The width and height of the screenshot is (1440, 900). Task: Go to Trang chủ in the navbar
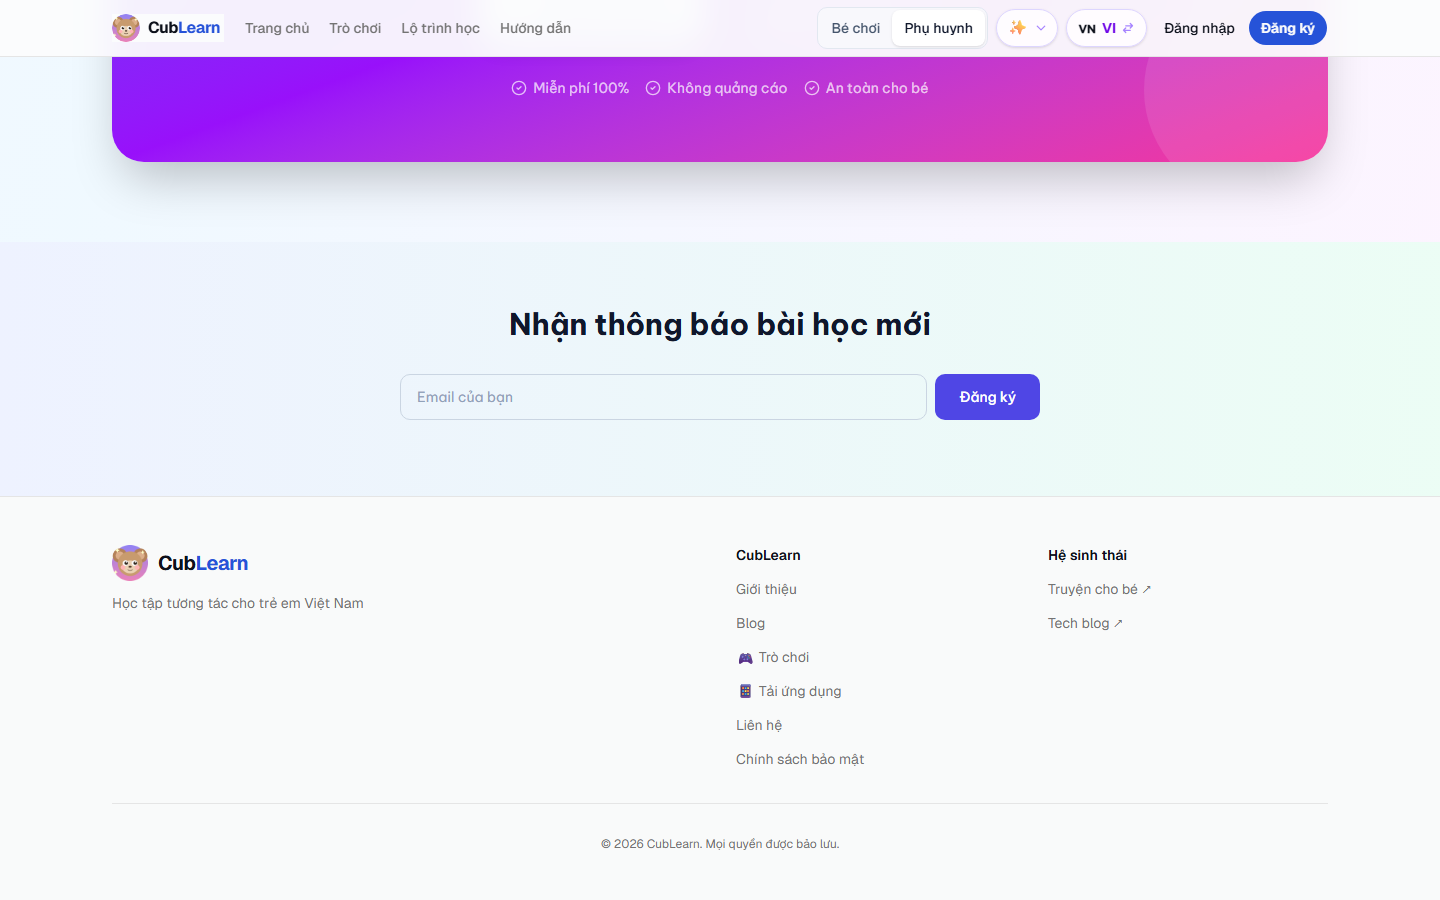tap(277, 28)
